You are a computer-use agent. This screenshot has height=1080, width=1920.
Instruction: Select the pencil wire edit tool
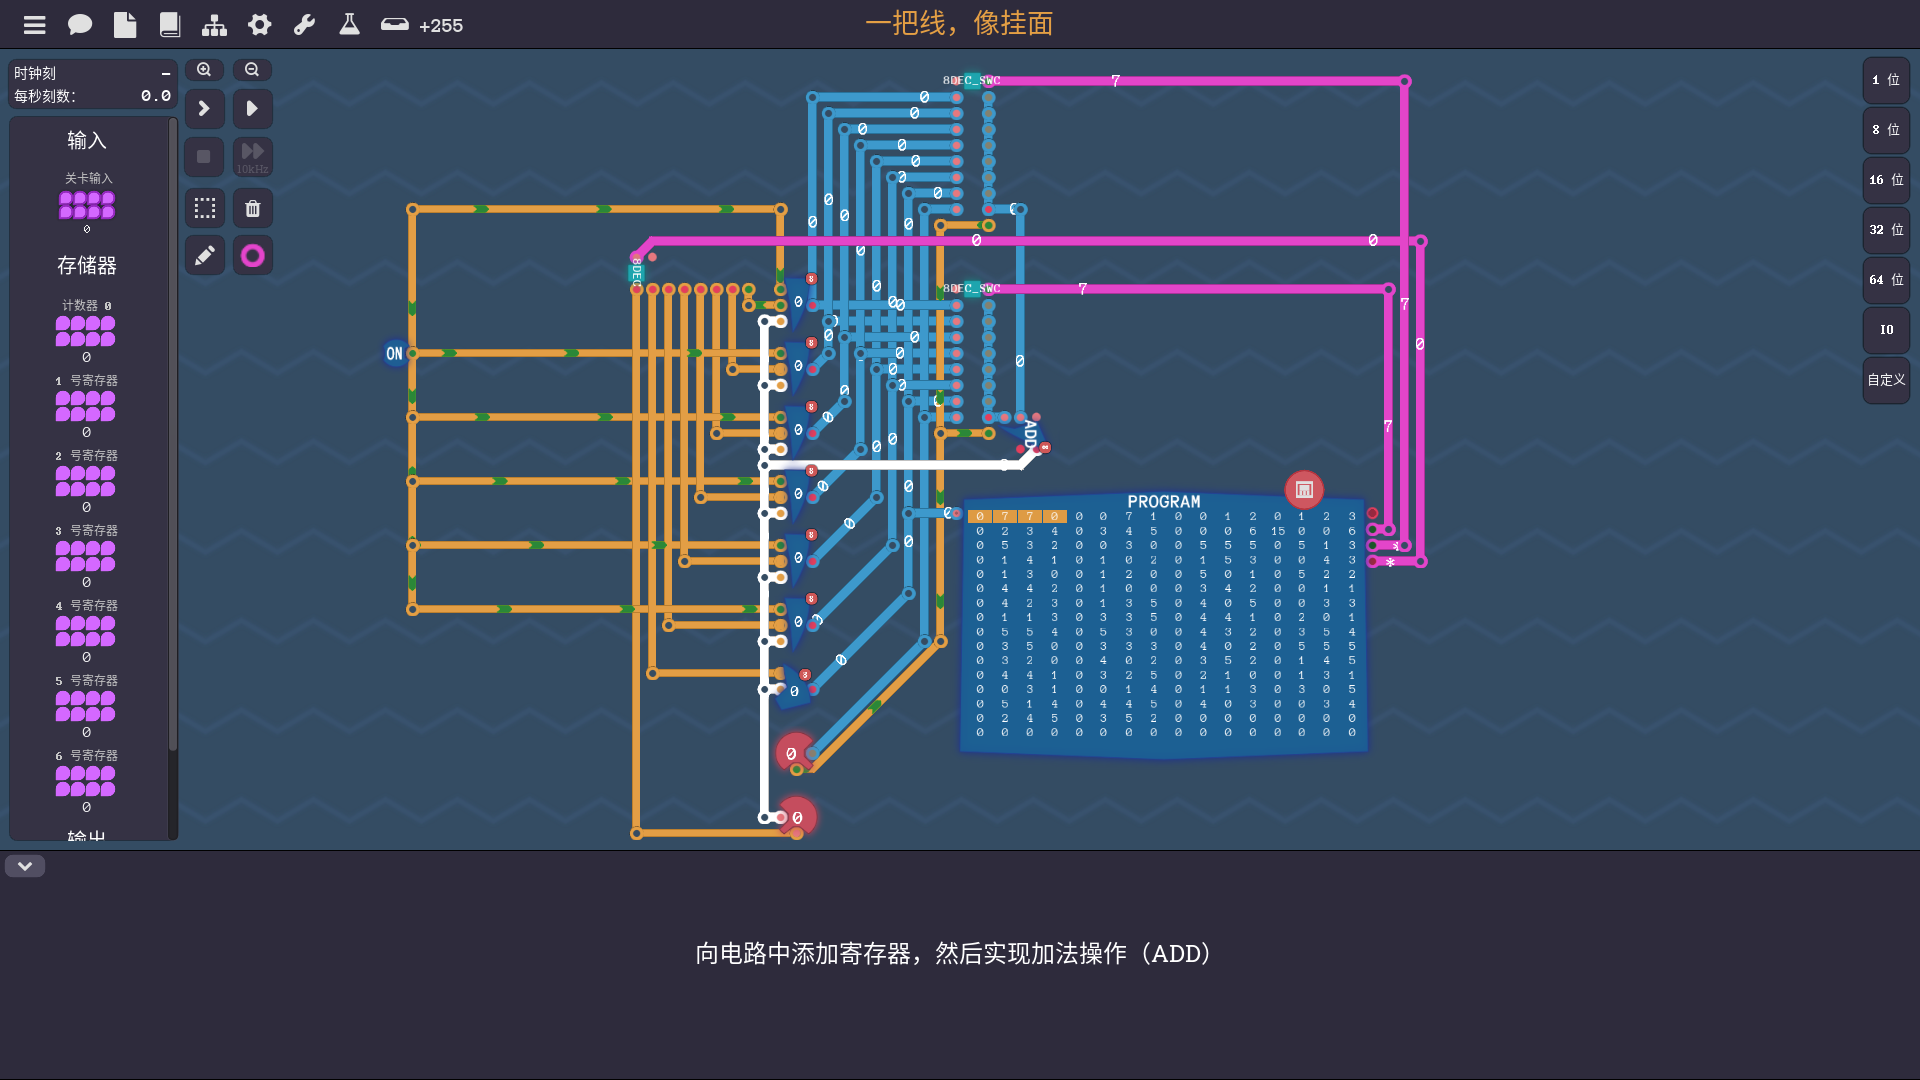pos(205,256)
